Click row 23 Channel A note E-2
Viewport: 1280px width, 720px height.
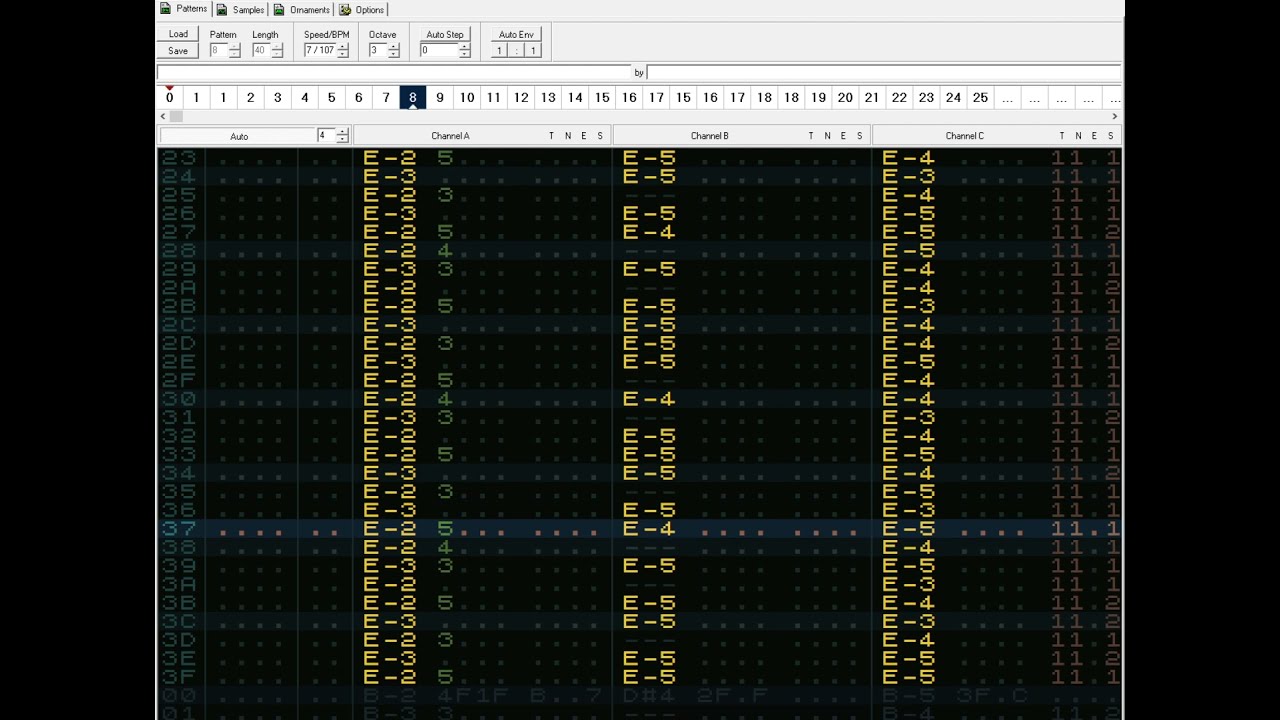tap(390, 158)
